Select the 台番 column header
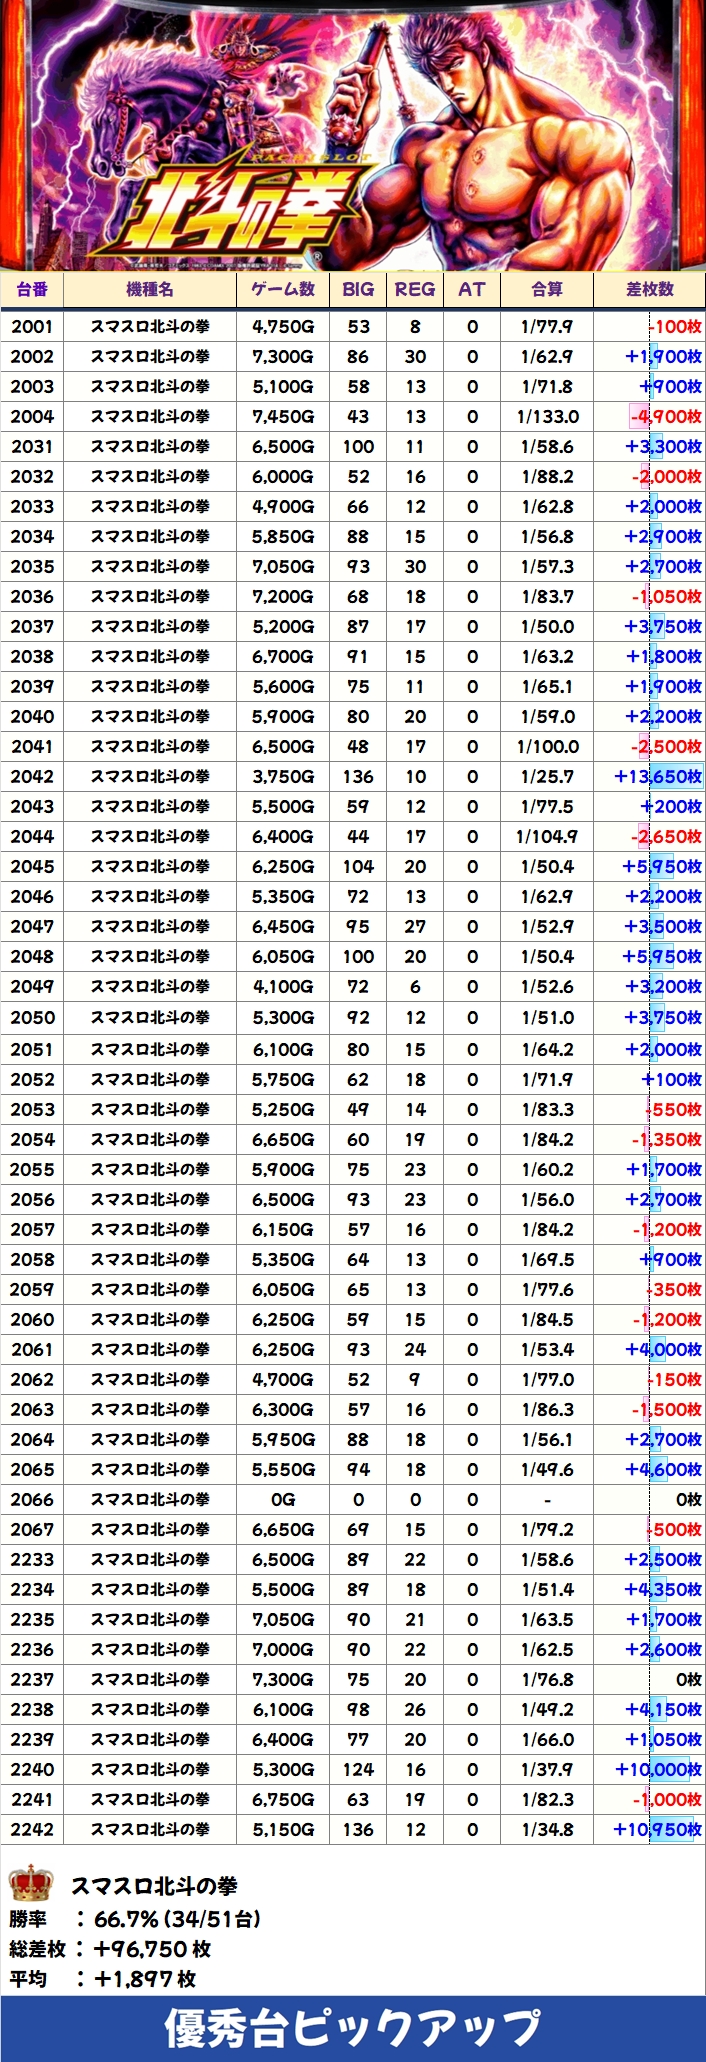Viewport: 706px width, 2062px height. tap(32, 289)
